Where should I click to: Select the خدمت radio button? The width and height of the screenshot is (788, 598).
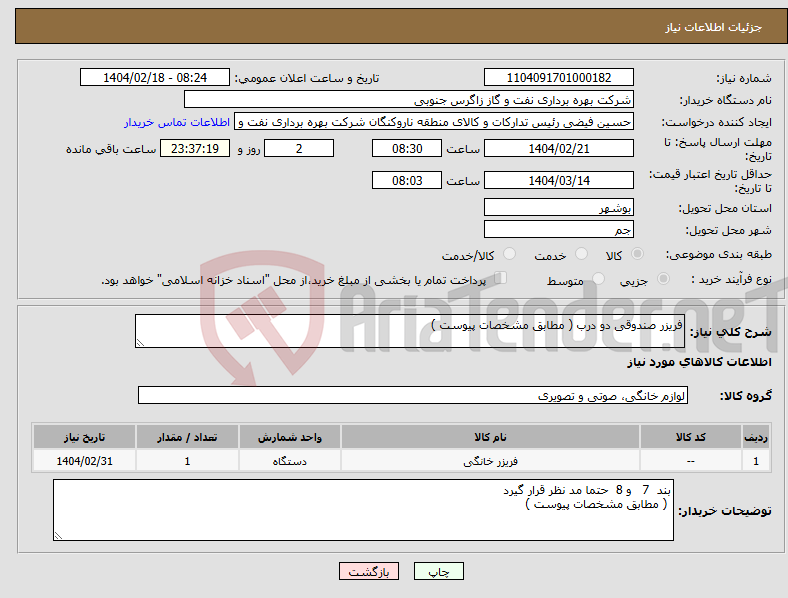click(581, 254)
